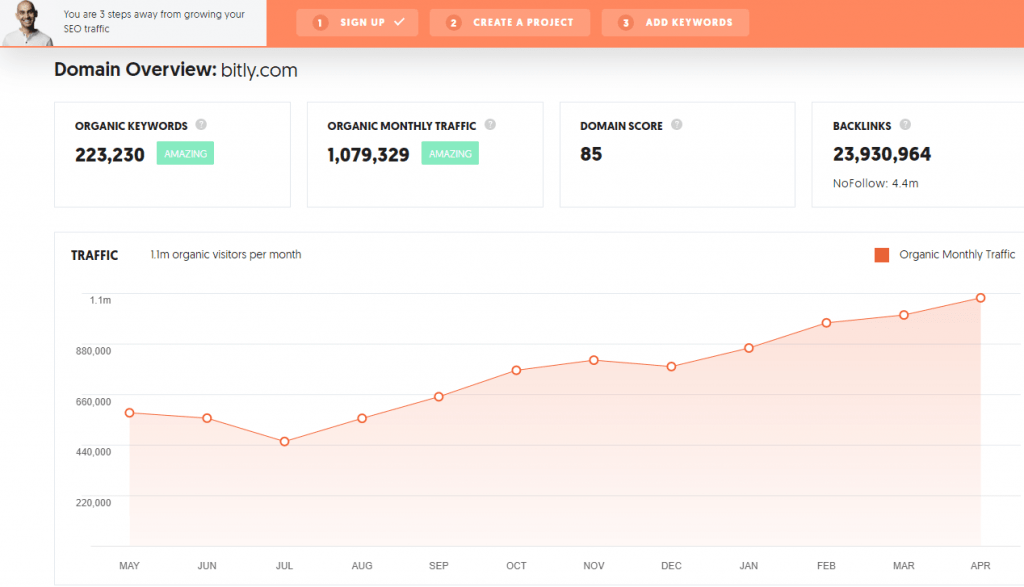Click the AMAZING badge next to 1,079,329

pos(450,153)
